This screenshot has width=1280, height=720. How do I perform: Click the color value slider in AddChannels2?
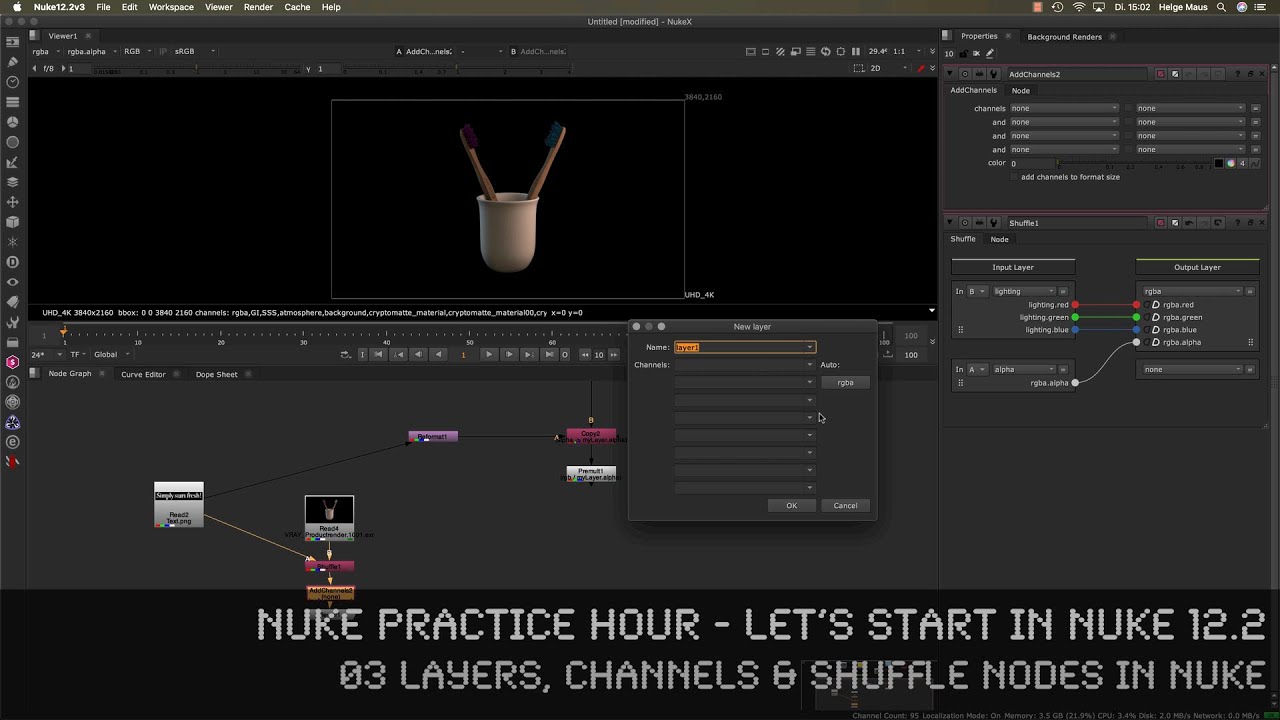pyautogui.click(x=1136, y=163)
